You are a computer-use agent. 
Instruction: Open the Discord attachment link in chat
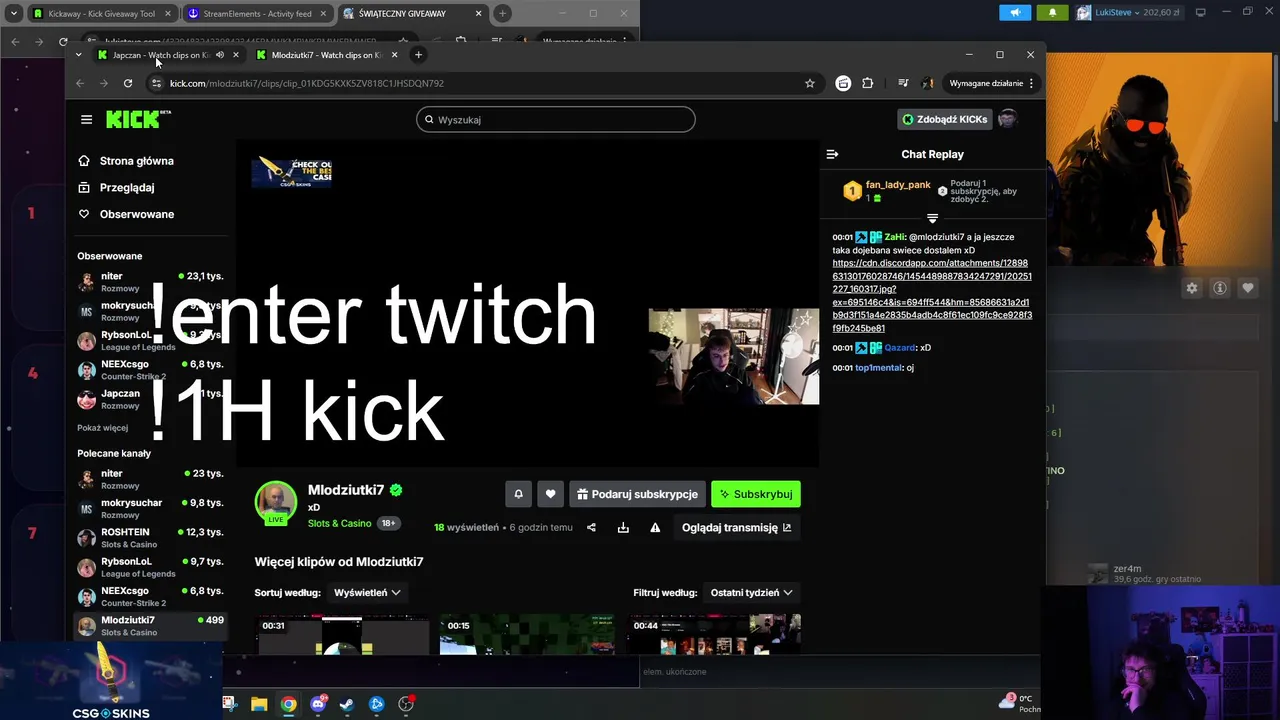(932, 295)
